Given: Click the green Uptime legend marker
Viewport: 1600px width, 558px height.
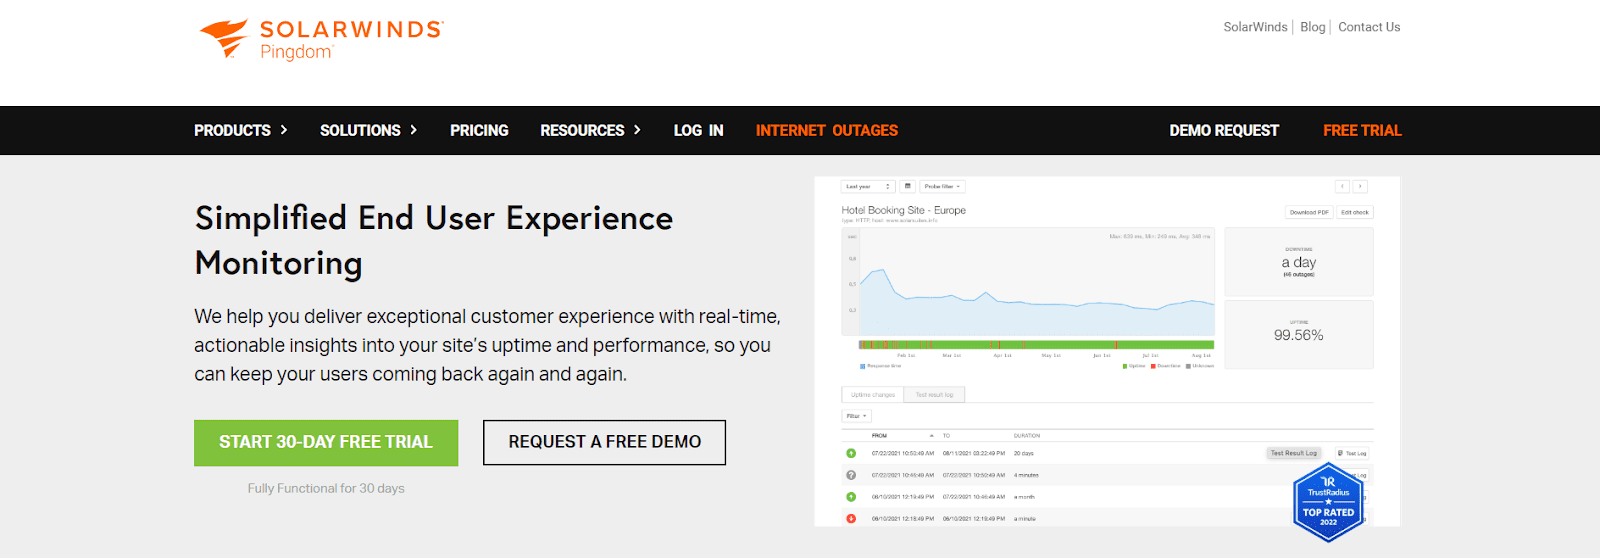Looking at the screenshot, I should [1124, 366].
